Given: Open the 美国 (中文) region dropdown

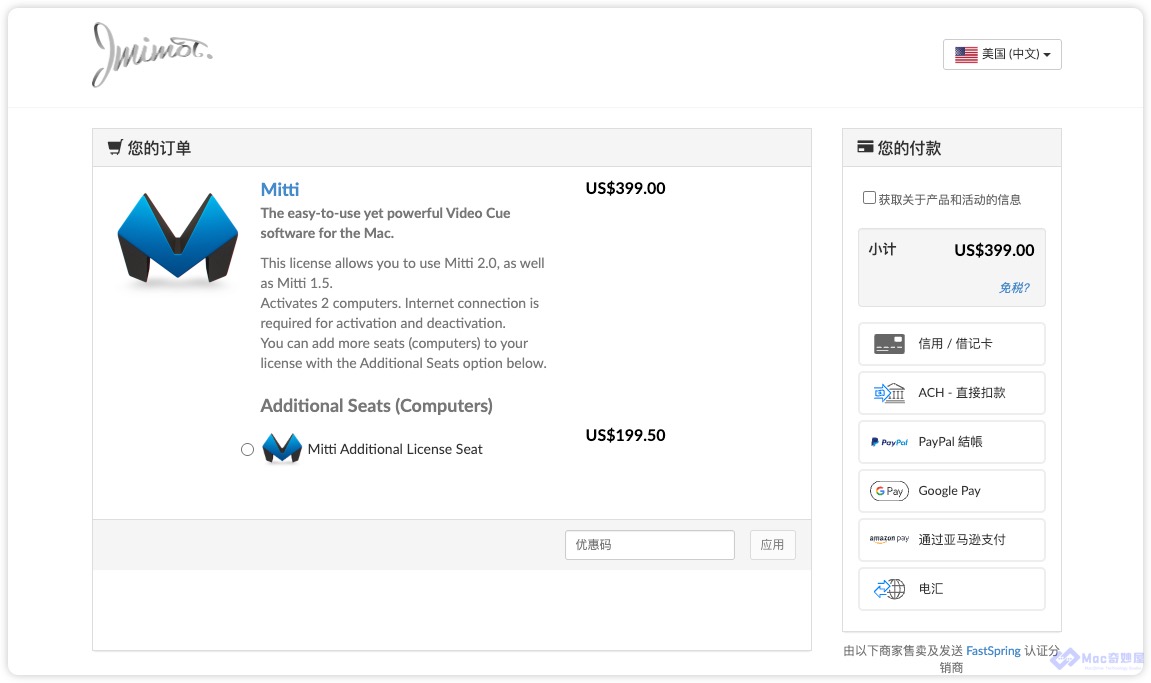Looking at the screenshot, I should tap(1002, 54).
